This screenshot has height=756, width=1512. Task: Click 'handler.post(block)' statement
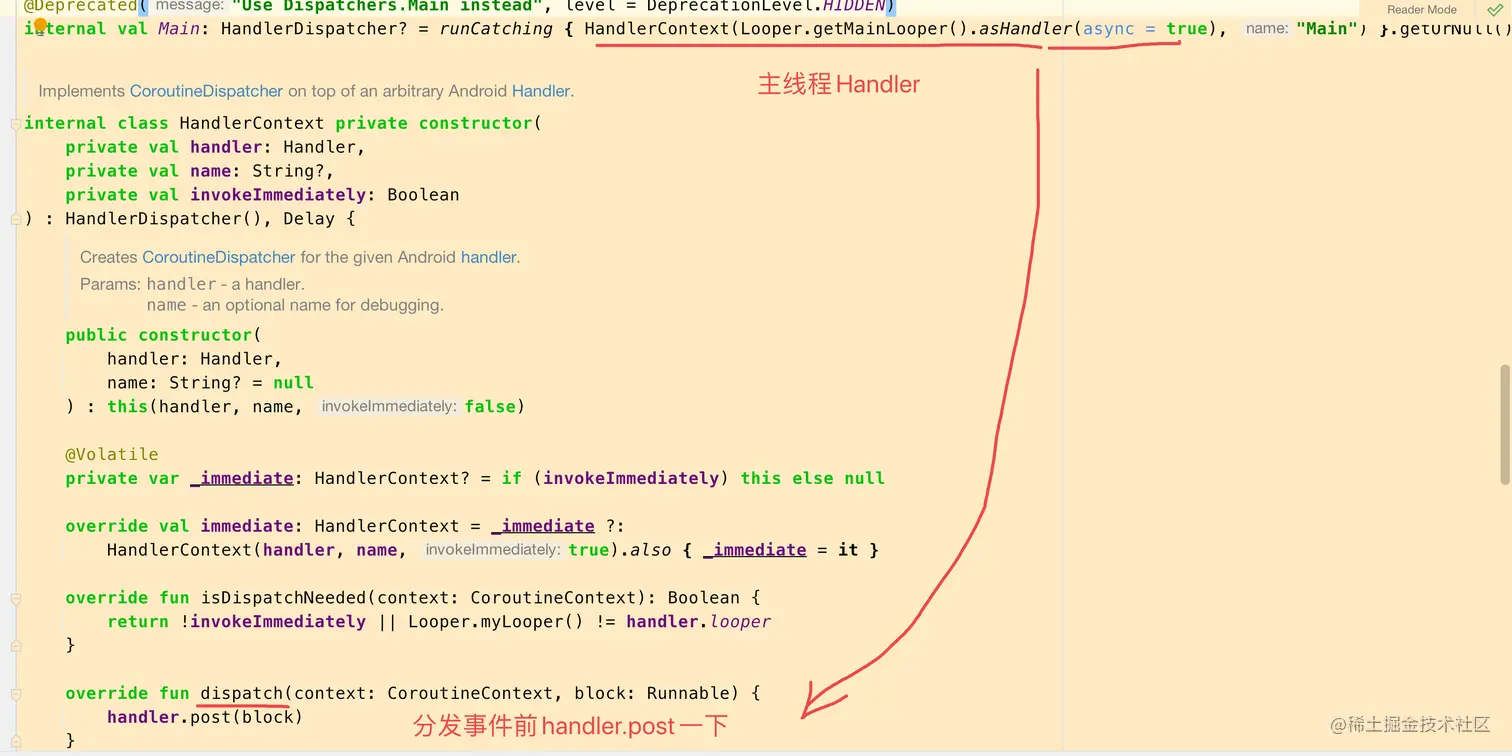205,718
